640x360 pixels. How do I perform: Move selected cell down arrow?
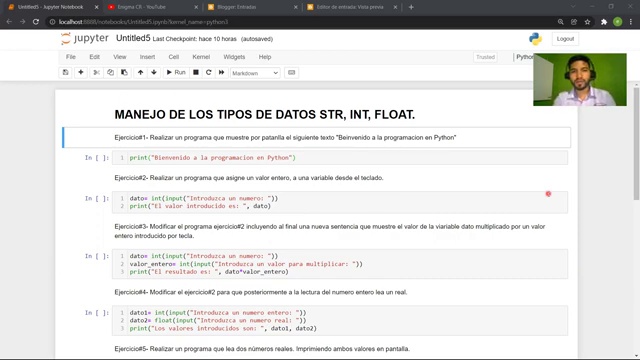tap(154, 73)
